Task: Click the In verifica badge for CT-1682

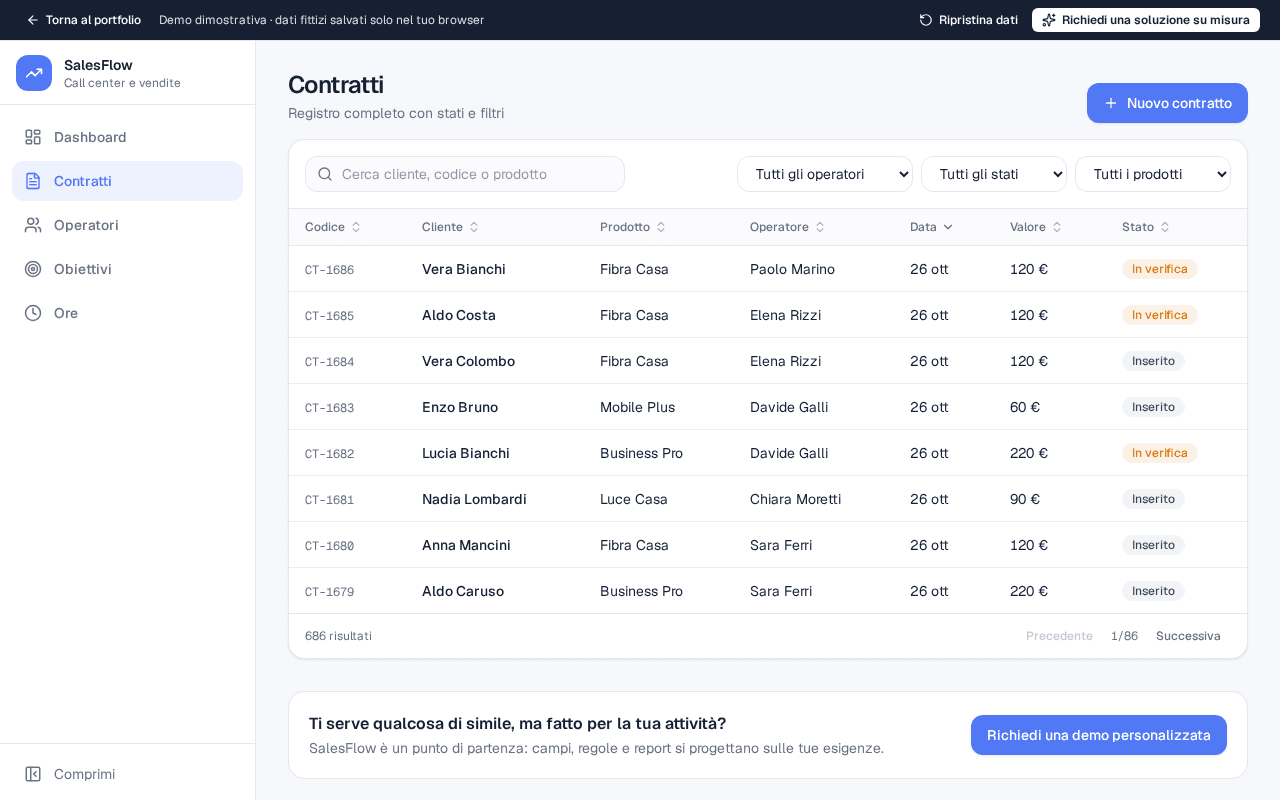Action: coord(1159,453)
